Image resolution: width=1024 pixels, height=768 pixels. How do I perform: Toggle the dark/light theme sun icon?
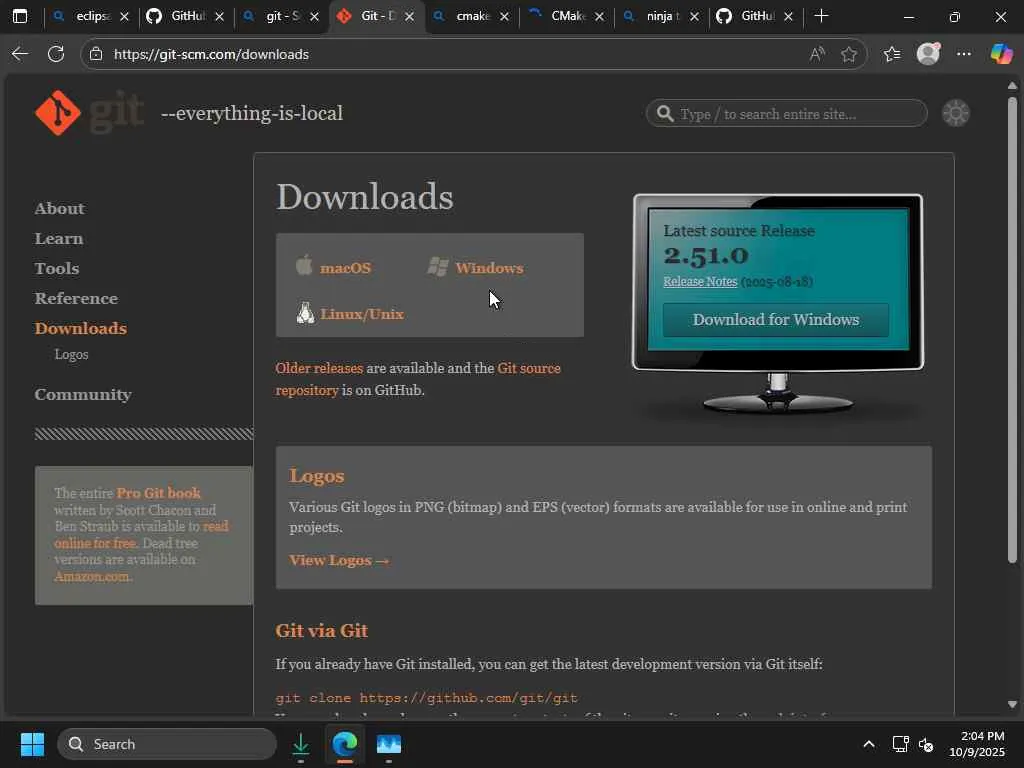[x=955, y=114]
